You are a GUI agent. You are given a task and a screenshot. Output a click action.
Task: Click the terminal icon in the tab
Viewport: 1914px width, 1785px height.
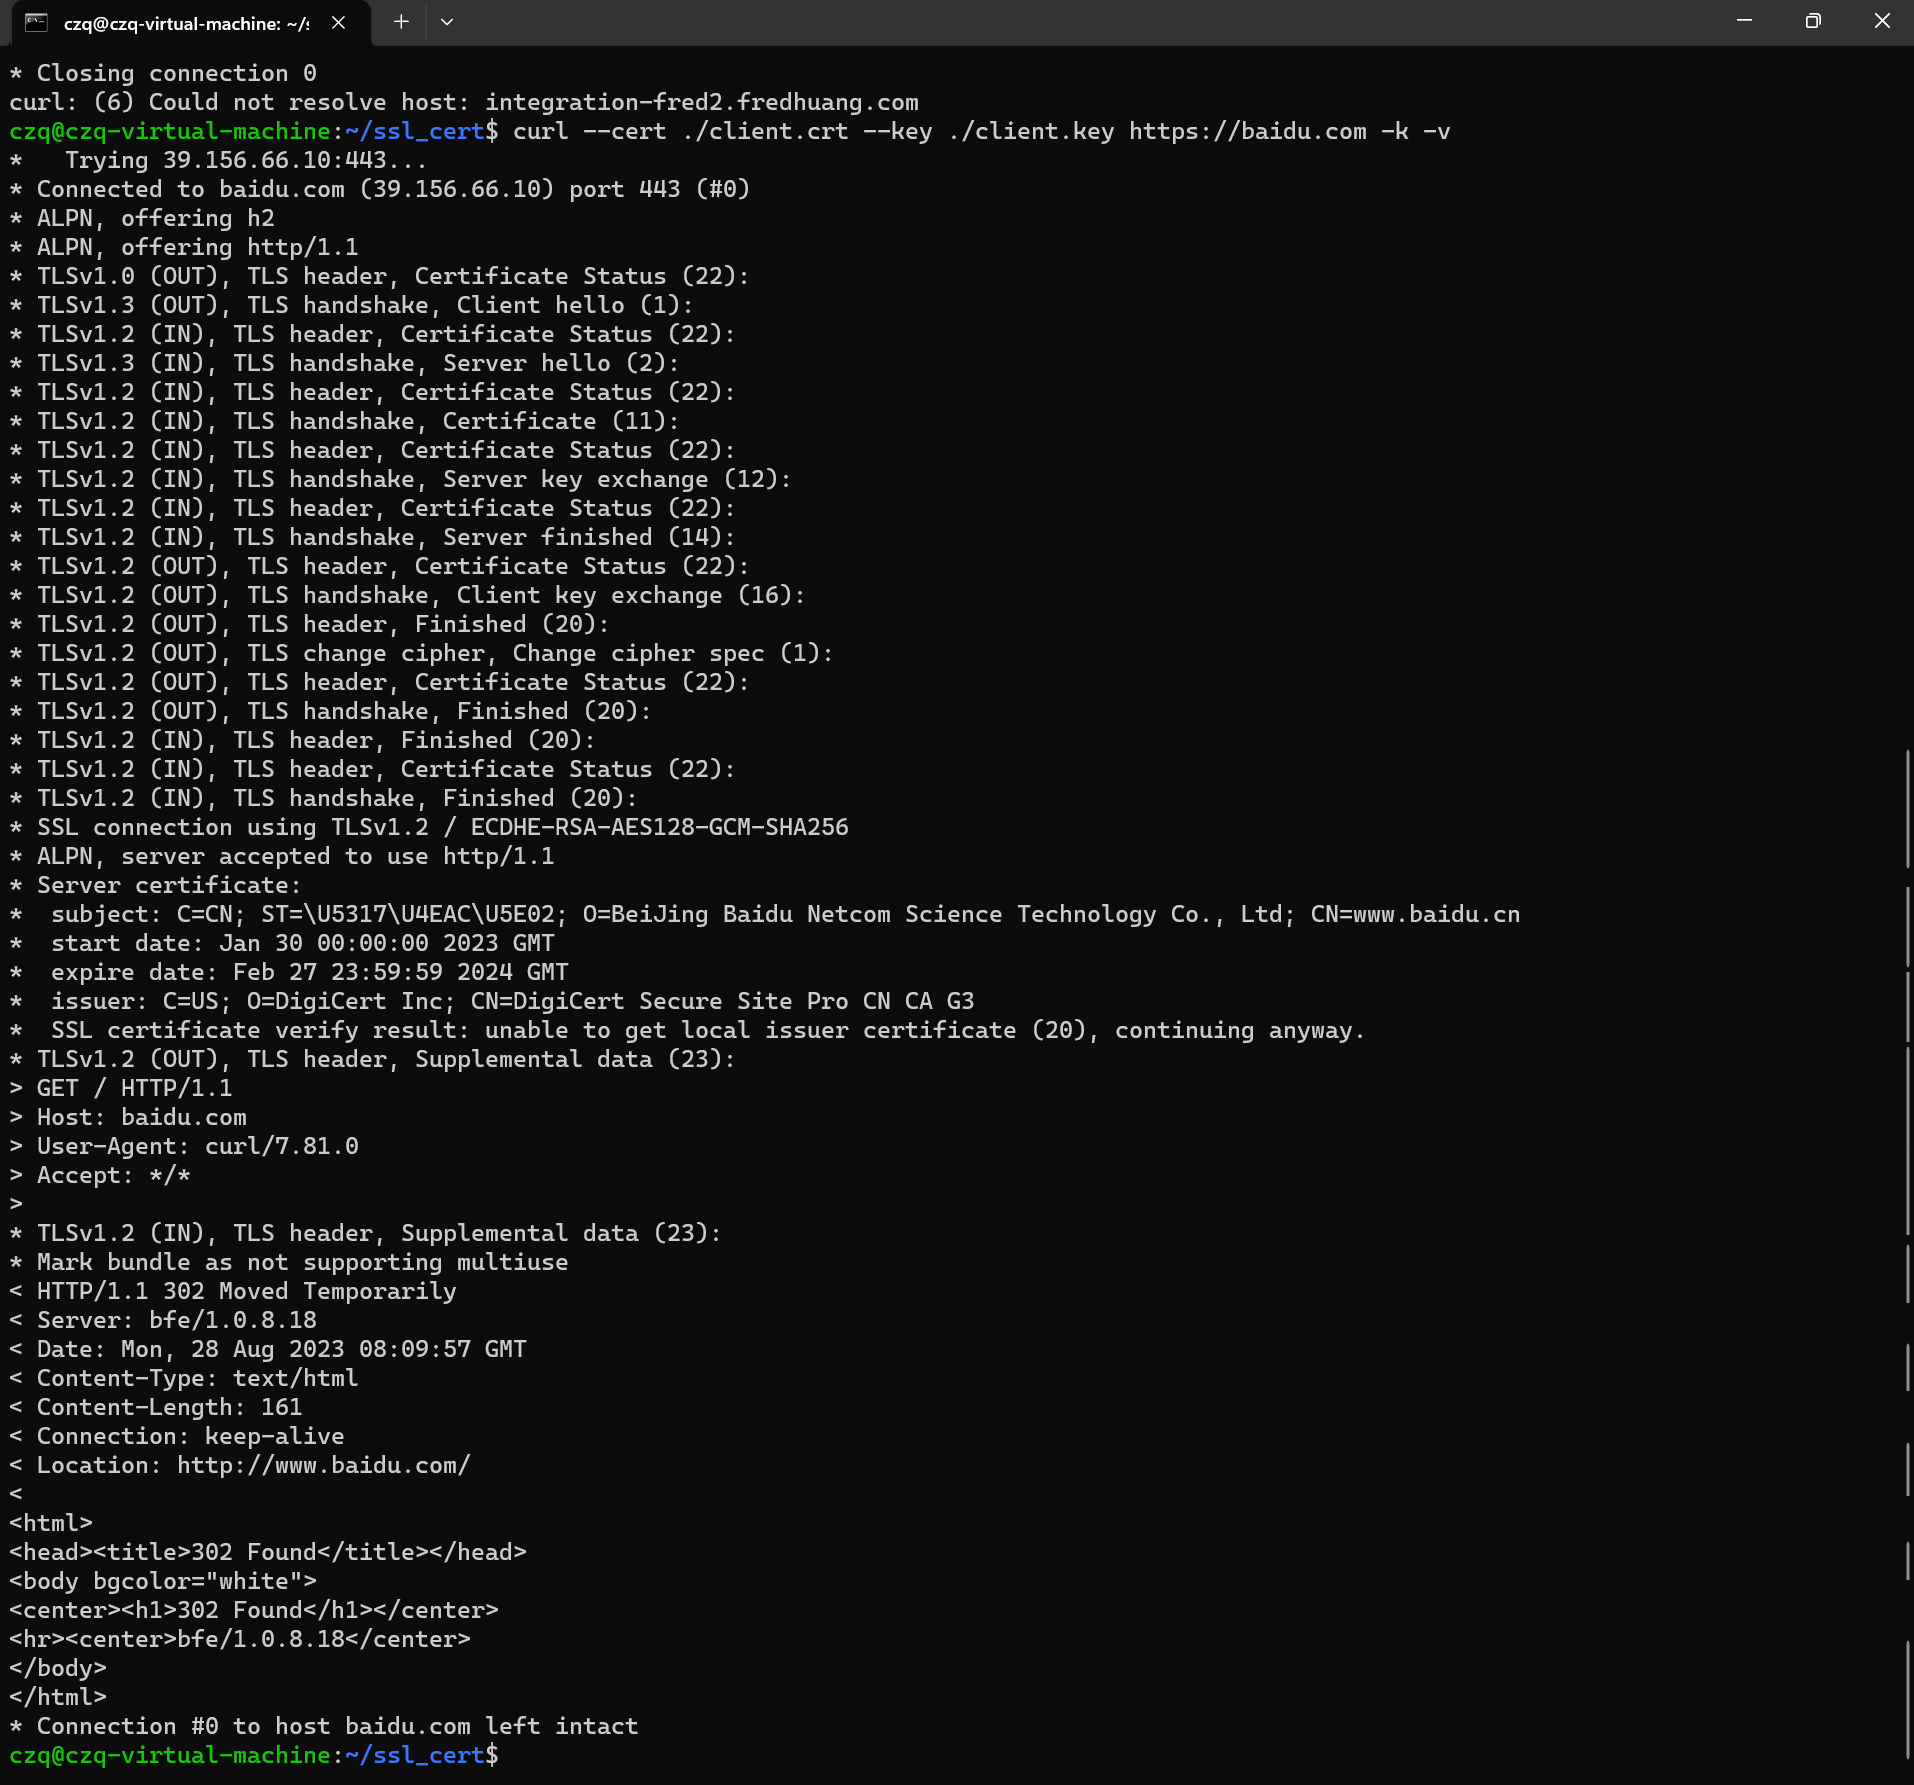click(36, 23)
